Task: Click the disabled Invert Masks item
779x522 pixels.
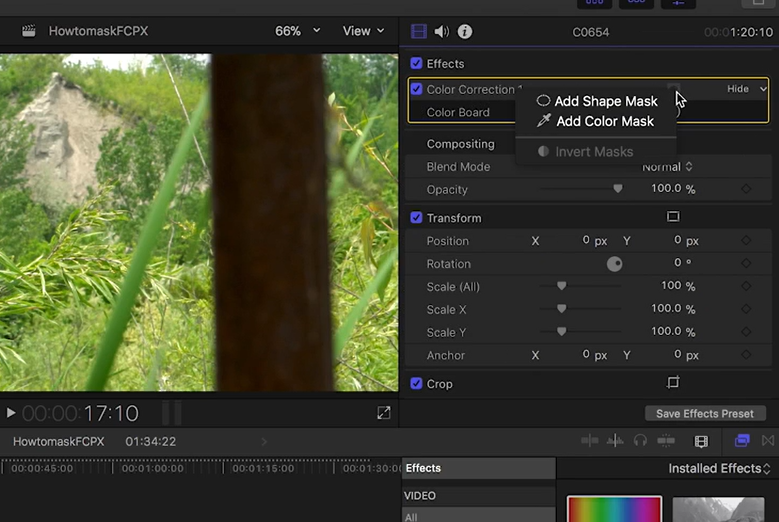Action: [x=585, y=151]
